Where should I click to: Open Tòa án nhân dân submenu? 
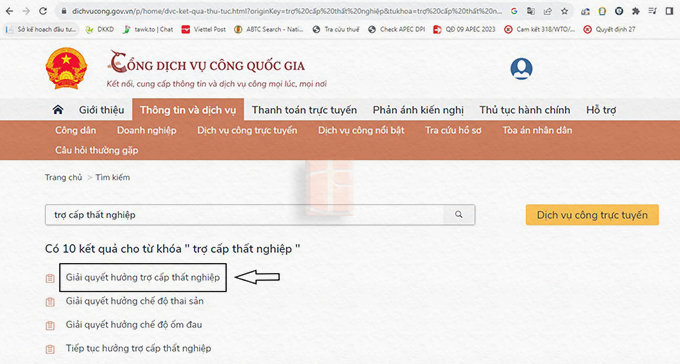(x=537, y=130)
